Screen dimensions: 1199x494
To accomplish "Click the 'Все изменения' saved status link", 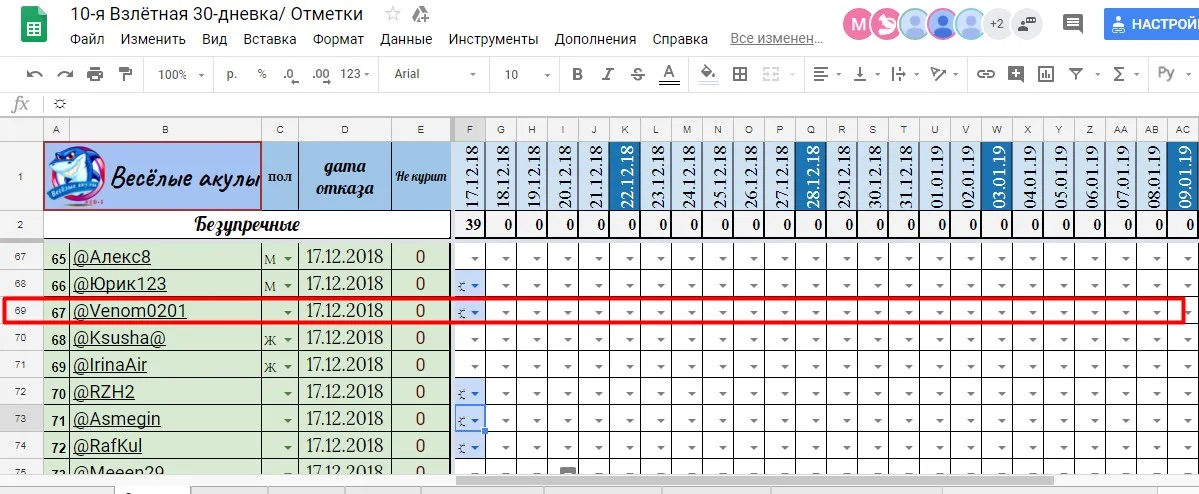I will click(776, 38).
